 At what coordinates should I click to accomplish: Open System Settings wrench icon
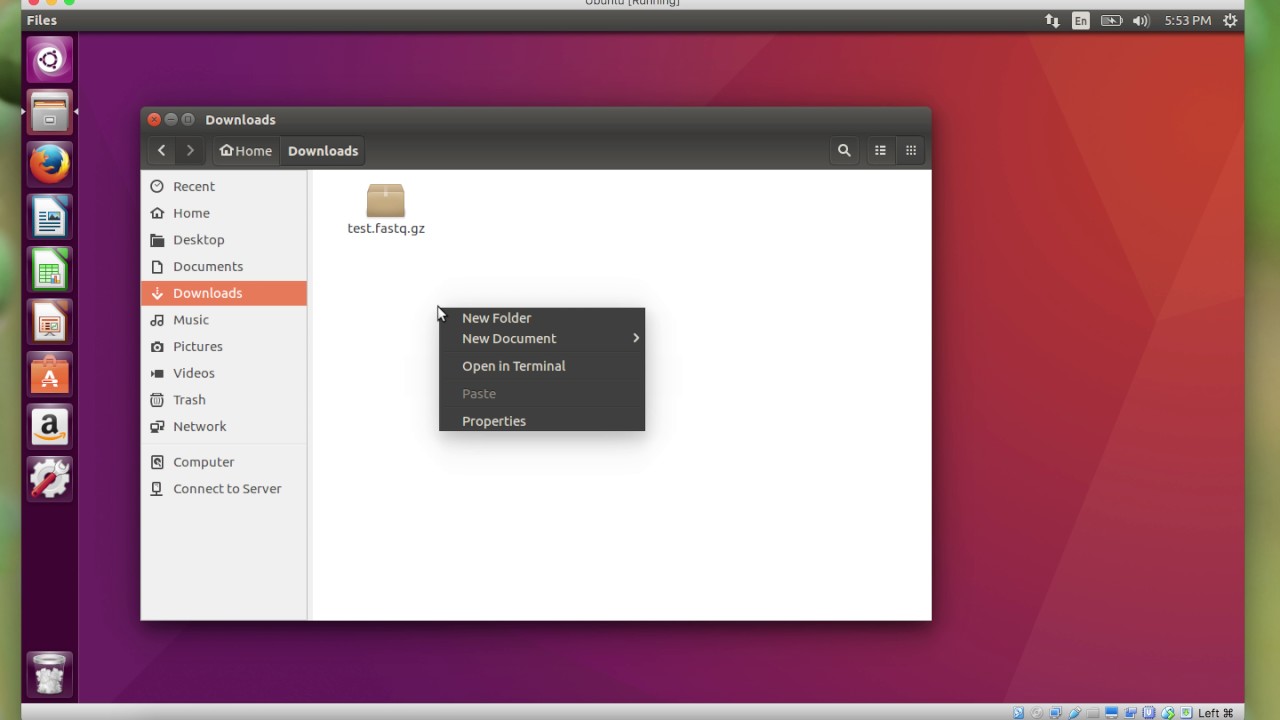49,479
